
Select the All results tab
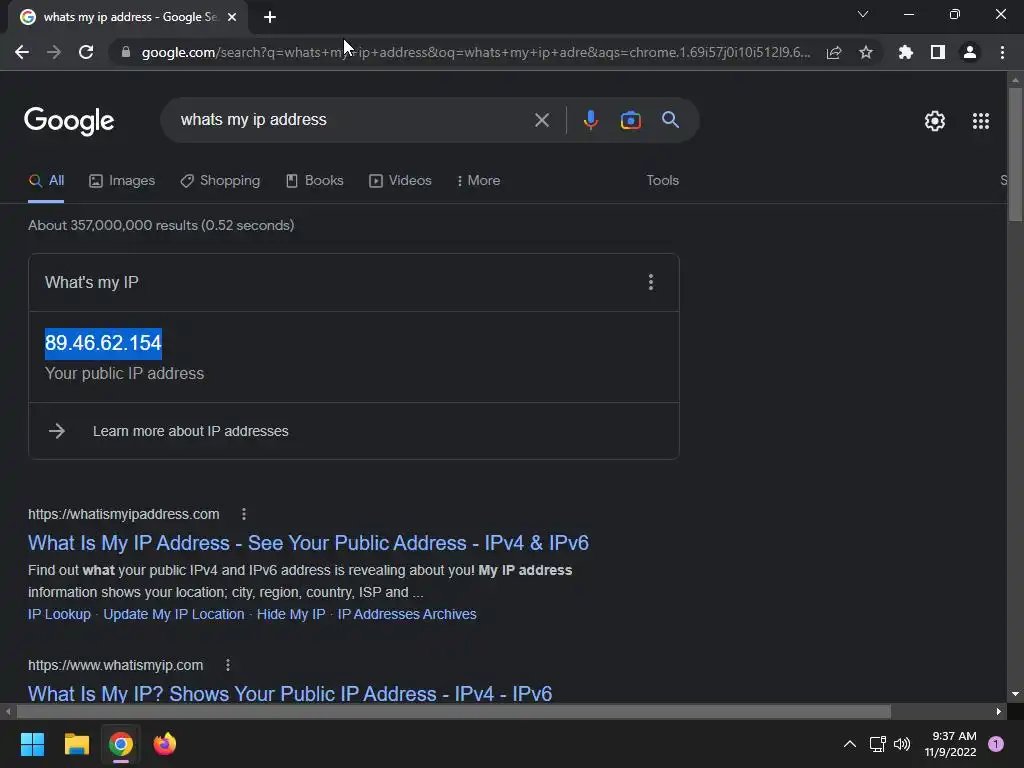pyautogui.click(x=46, y=181)
